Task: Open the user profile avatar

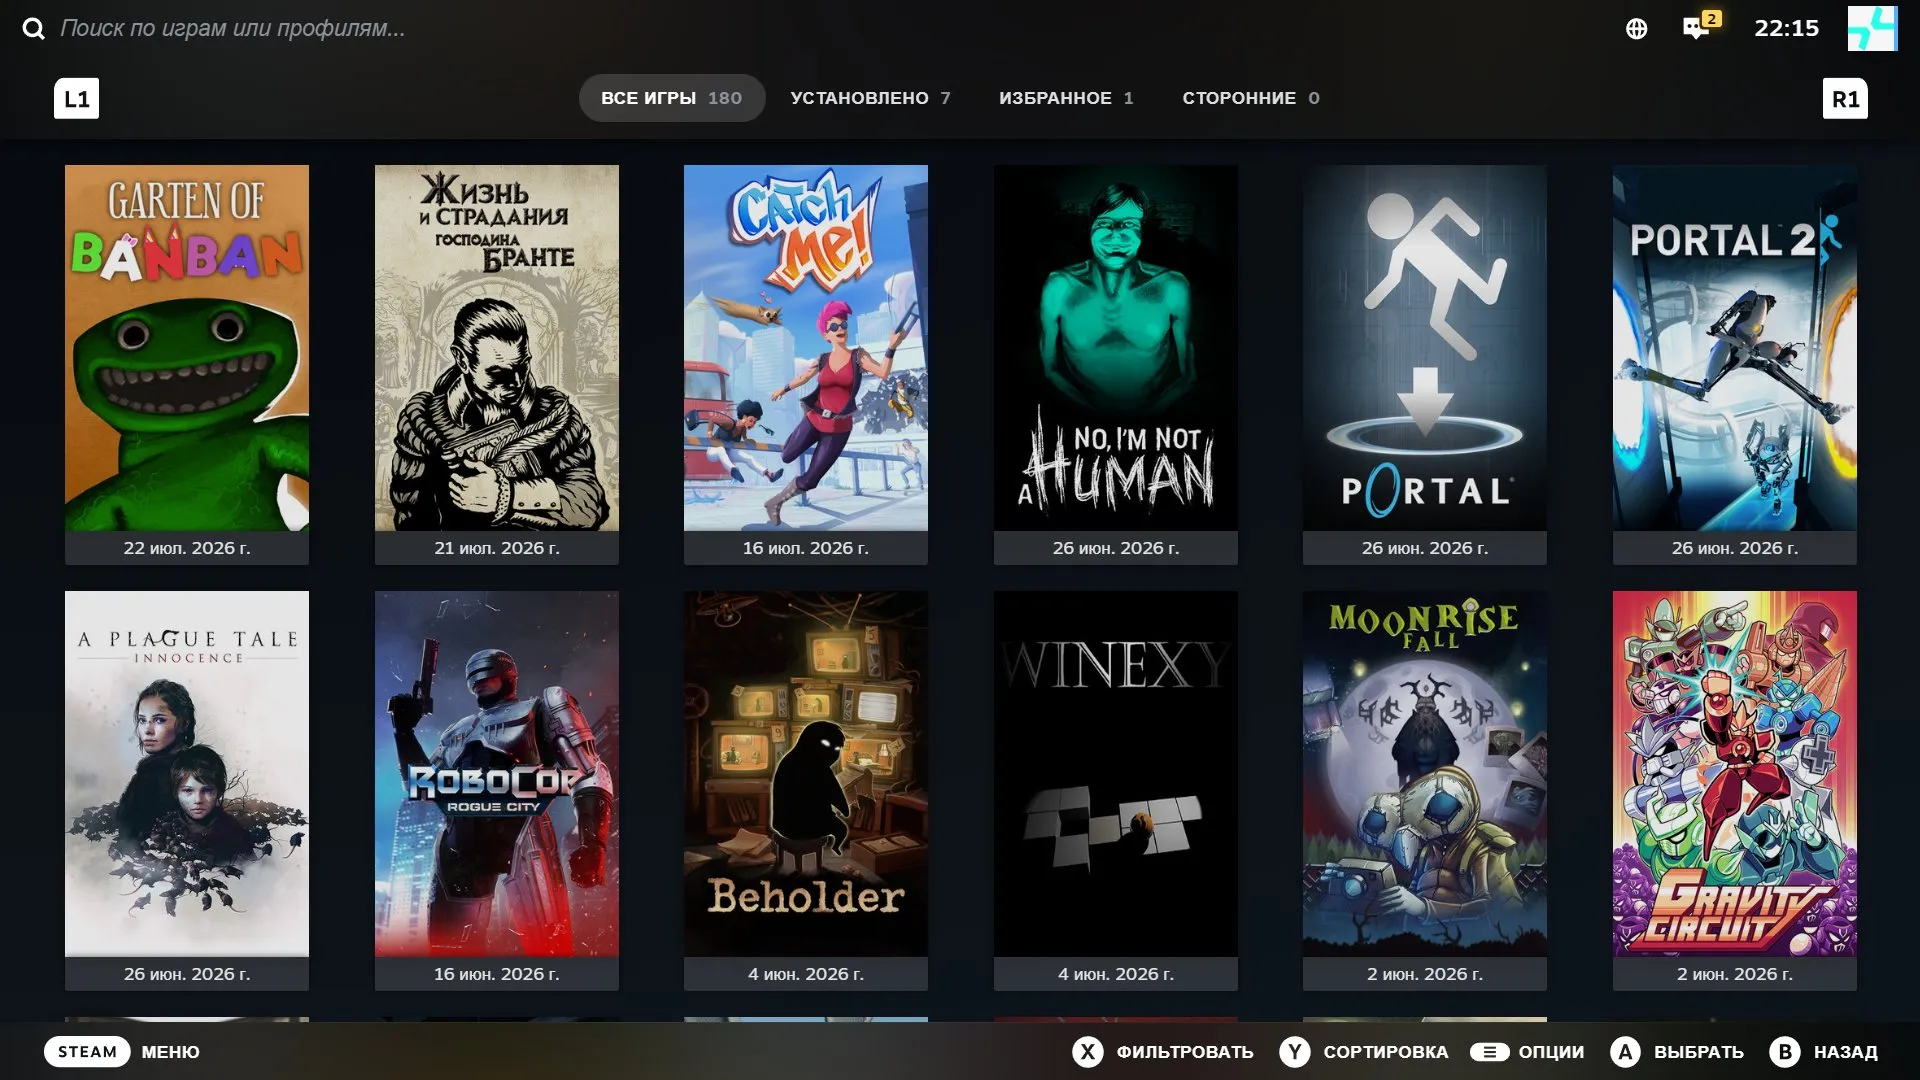Action: [x=1872, y=28]
